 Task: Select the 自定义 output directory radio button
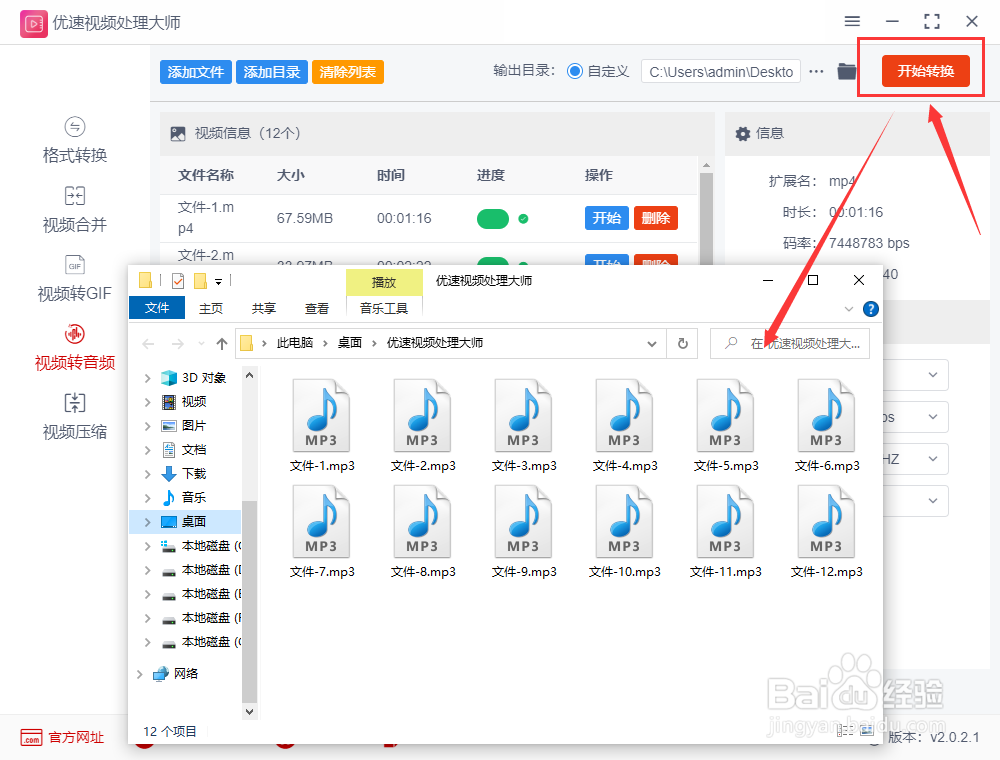click(575, 71)
